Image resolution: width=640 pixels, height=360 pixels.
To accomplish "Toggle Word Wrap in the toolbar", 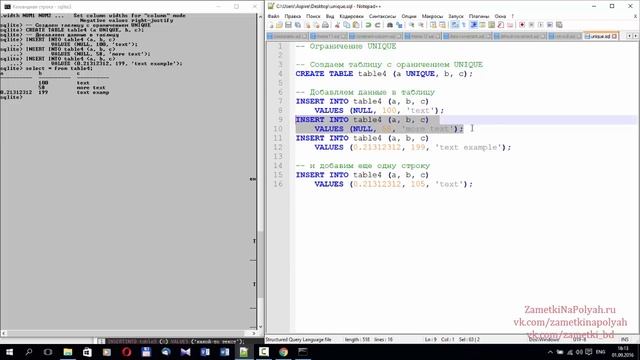I will coord(454,25).
